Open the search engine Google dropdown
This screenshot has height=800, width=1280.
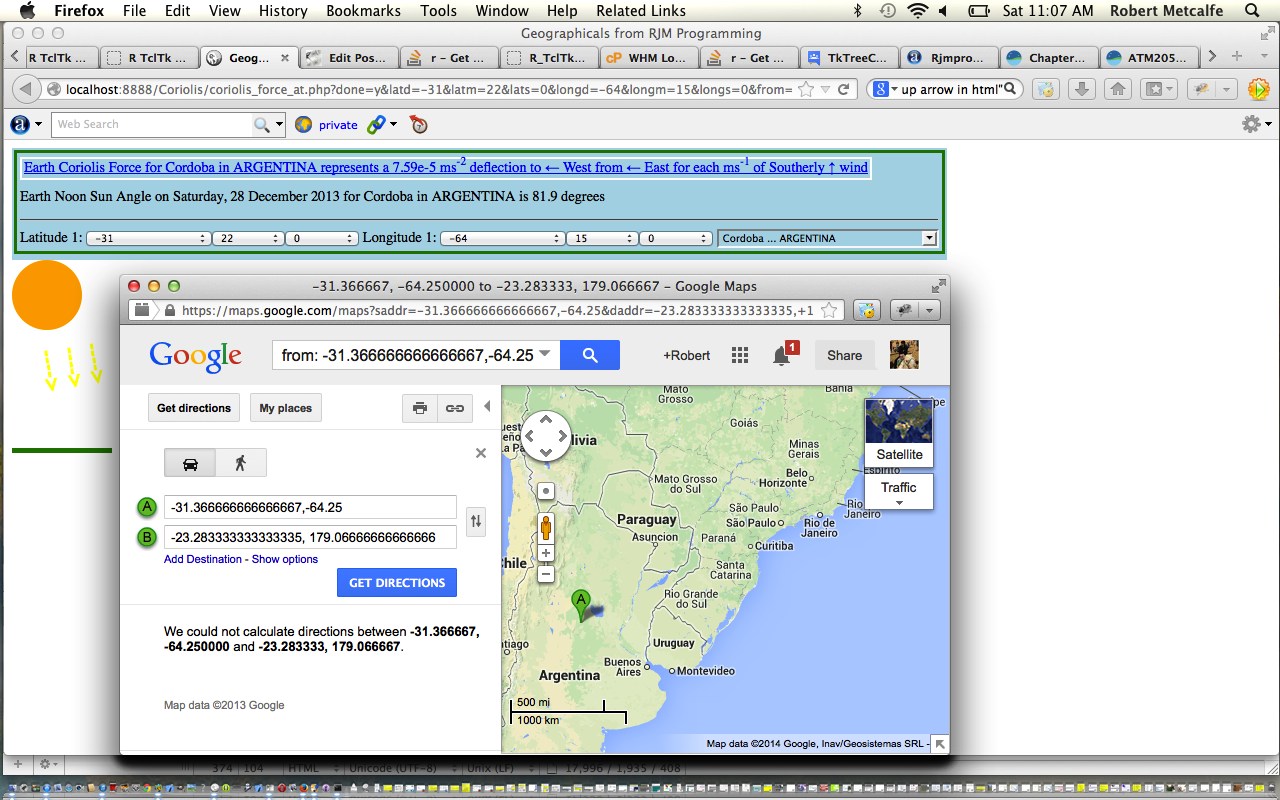[x=885, y=89]
